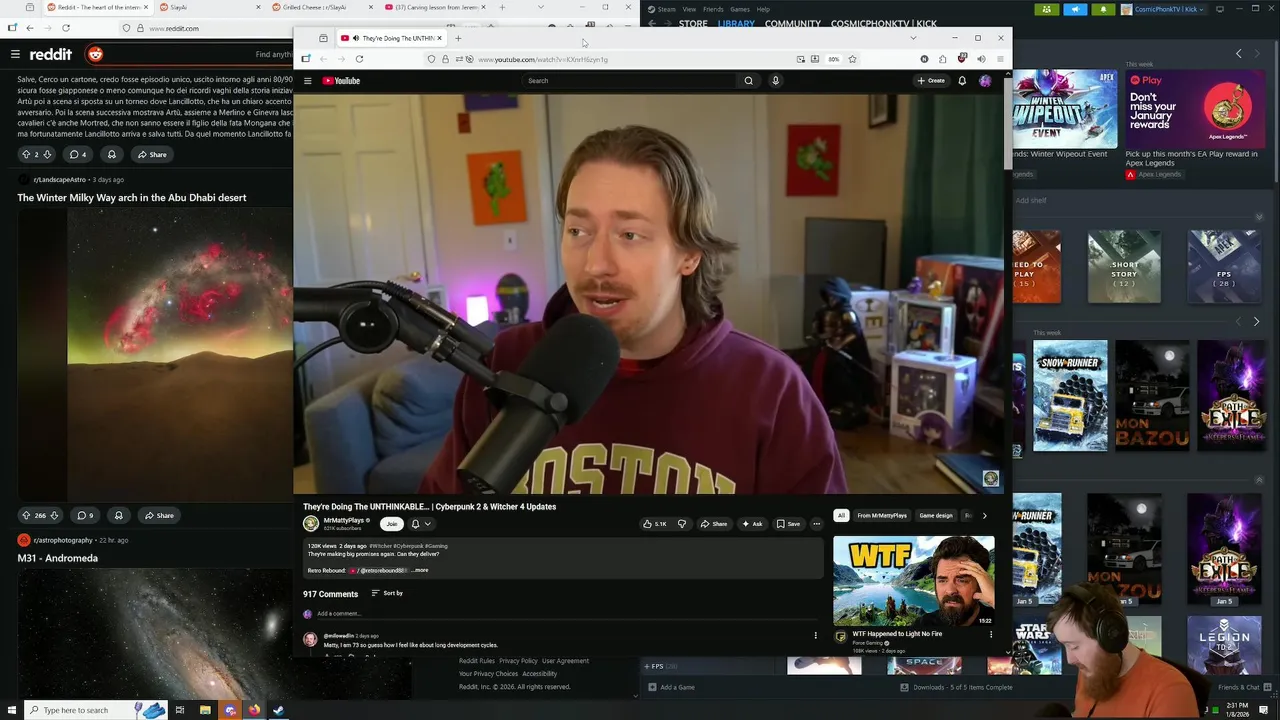Join MrMattyPlays channel membership
This screenshot has height=720, width=1280.
(391, 524)
